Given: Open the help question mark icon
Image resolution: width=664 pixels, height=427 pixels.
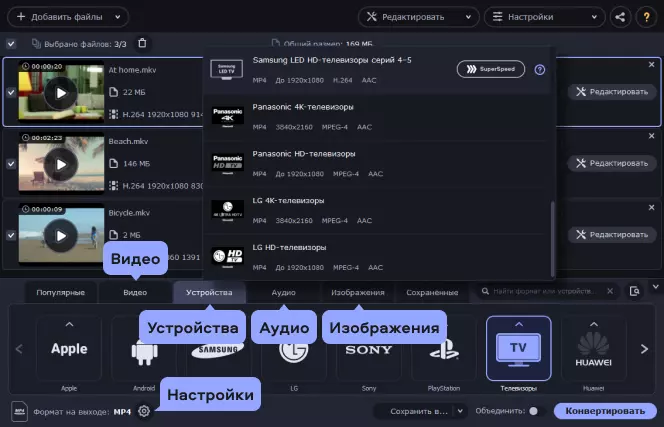Looking at the screenshot, I should [540, 70].
